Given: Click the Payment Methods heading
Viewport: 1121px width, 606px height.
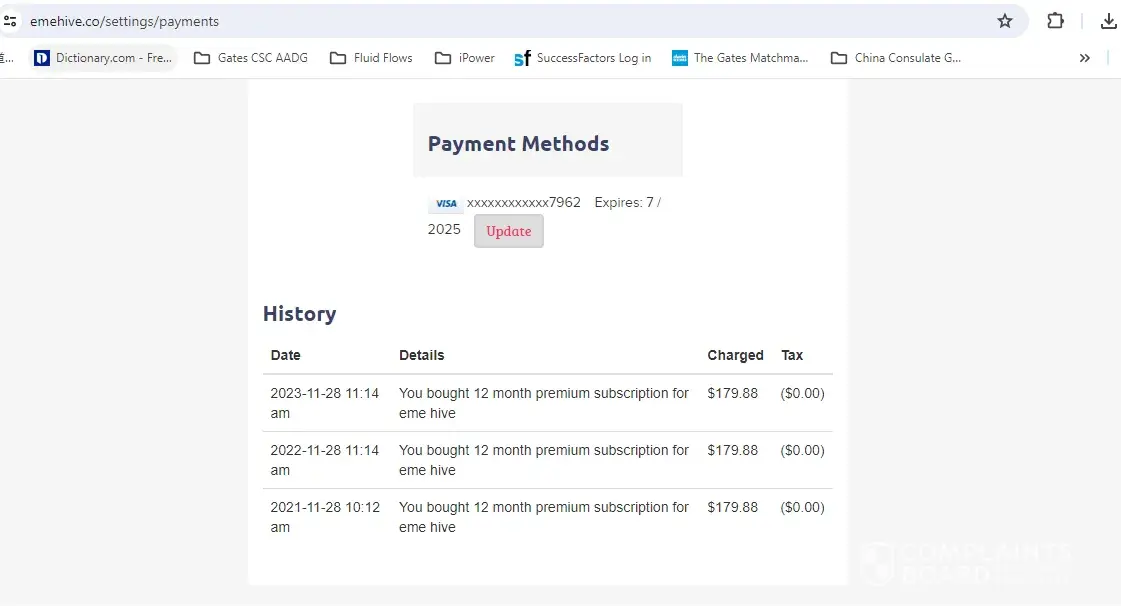Looking at the screenshot, I should pos(518,144).
